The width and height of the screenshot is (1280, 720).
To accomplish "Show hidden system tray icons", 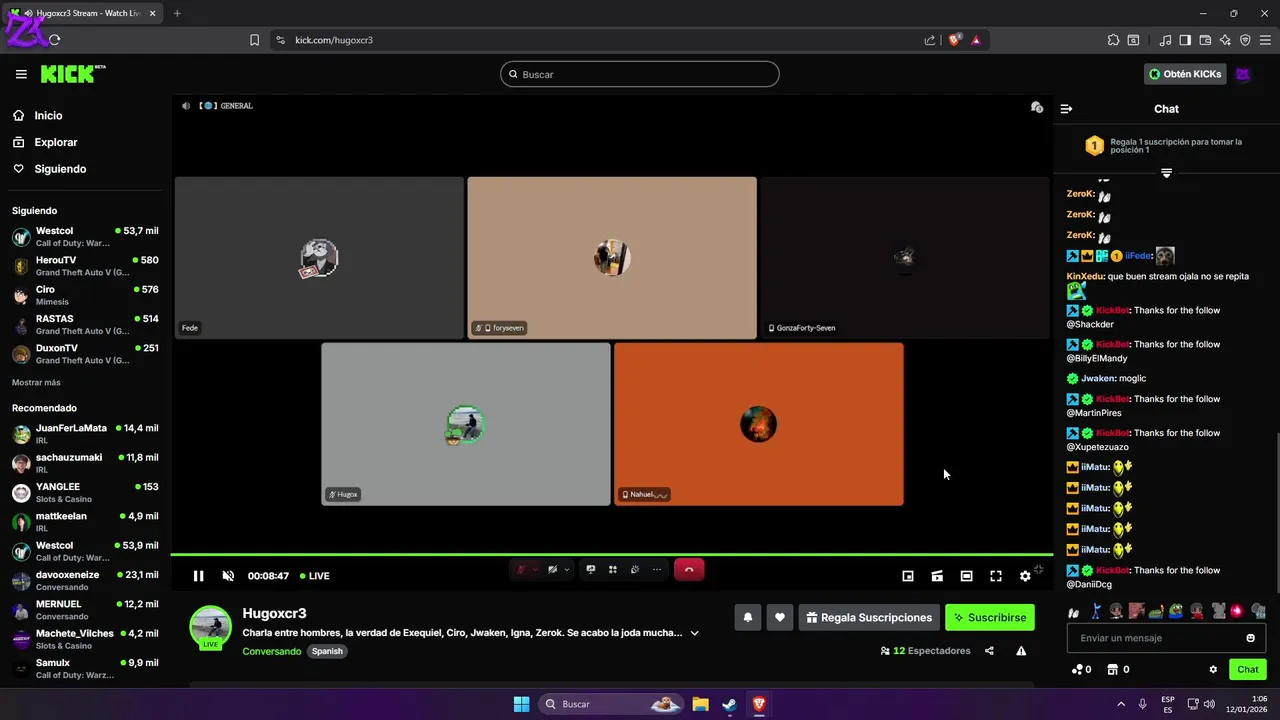I will coord(1120,704).
